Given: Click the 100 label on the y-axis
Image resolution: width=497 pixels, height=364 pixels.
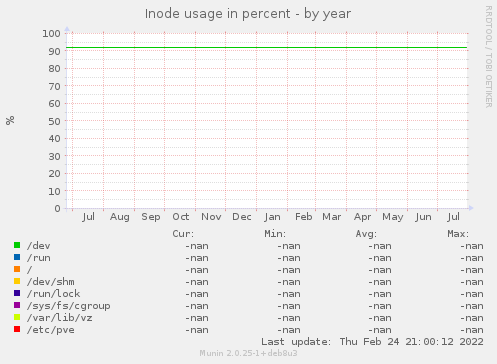Looking at the screenshot, I should pyautogui.click(x=51, y=33).
